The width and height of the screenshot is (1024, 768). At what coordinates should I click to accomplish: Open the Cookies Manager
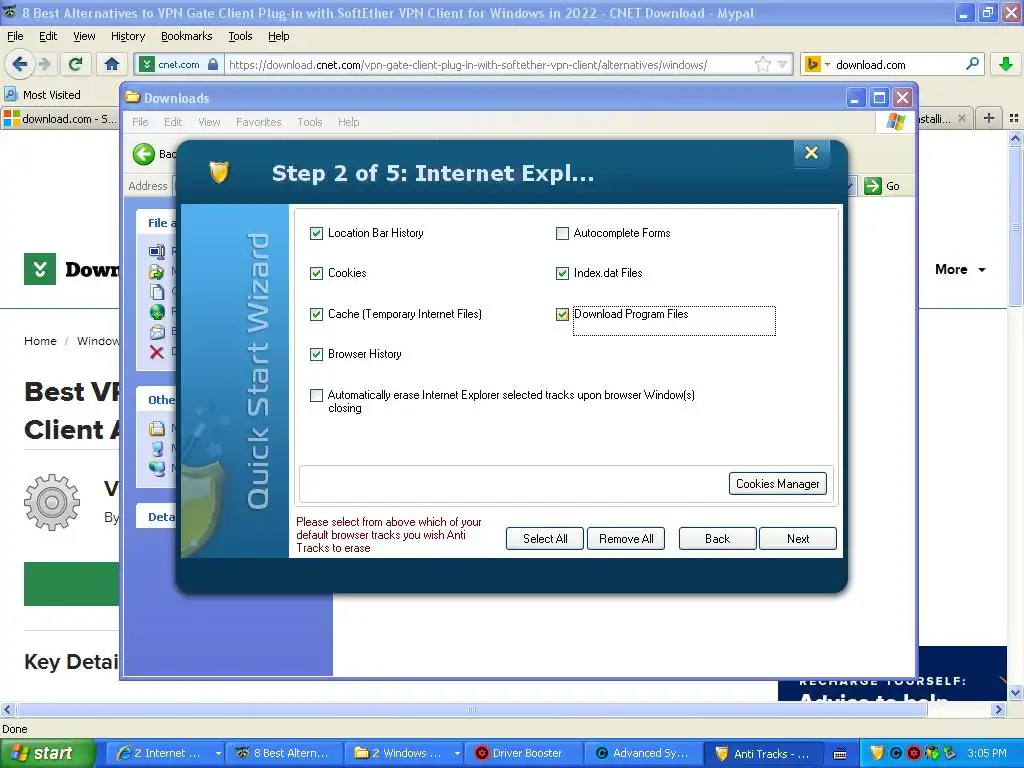(x=777, y=484)
